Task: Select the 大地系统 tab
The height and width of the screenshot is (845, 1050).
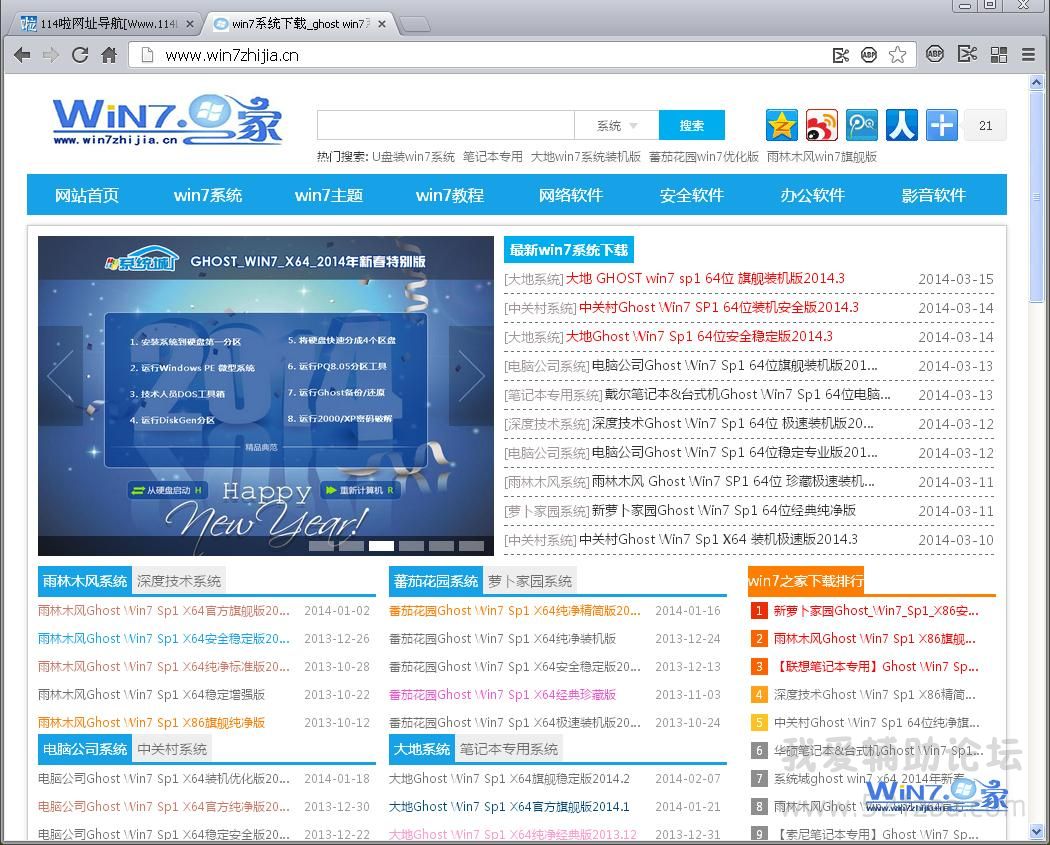Action: [422, 749]
